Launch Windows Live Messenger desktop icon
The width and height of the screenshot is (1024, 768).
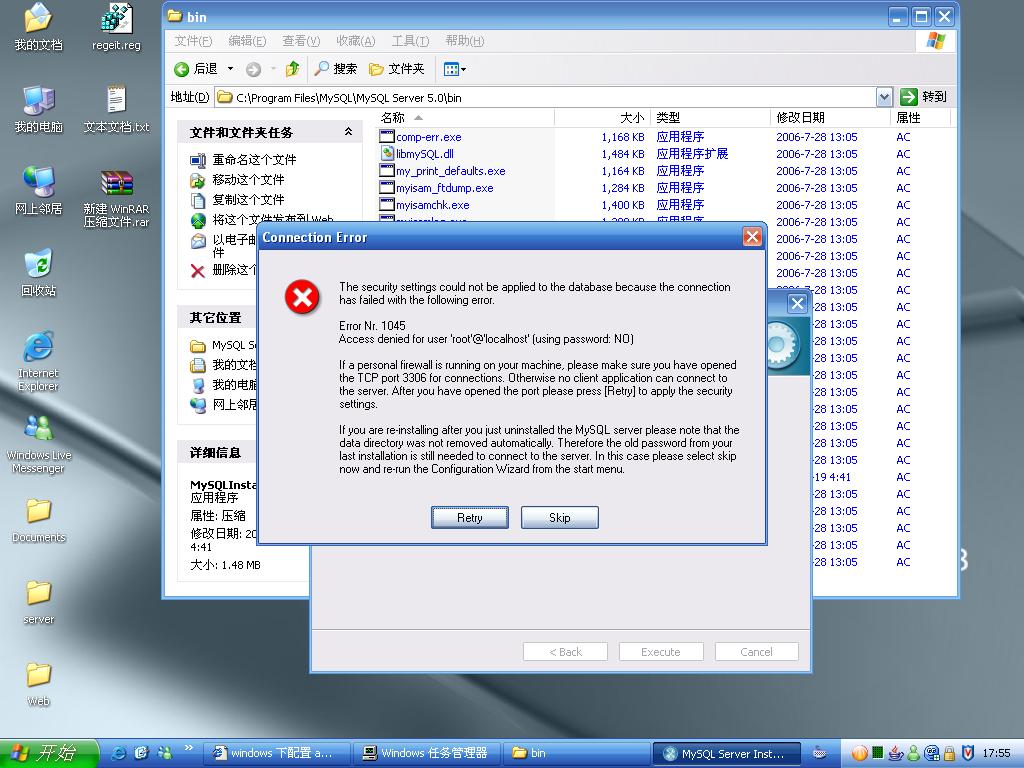pos(39,444)
